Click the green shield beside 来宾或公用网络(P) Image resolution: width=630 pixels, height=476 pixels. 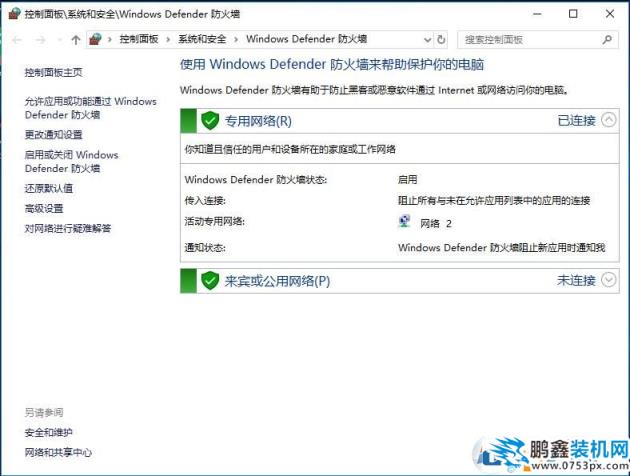coord(210,280)
